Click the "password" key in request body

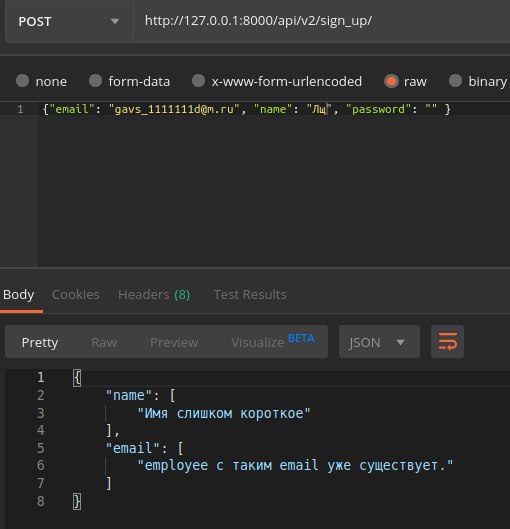pyautogui.click(x=378, y=109)
